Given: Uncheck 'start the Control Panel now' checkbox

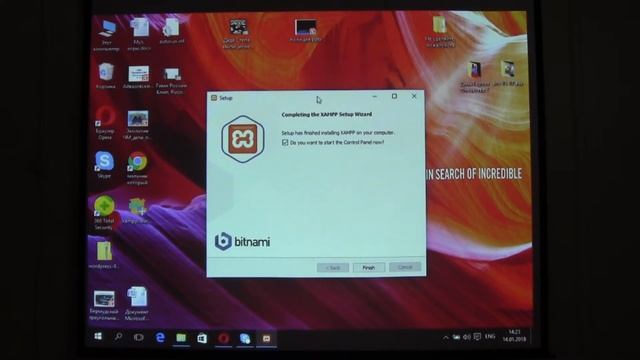Looking at the screenshot, I should pyautogui.click(x=285, y=142).
